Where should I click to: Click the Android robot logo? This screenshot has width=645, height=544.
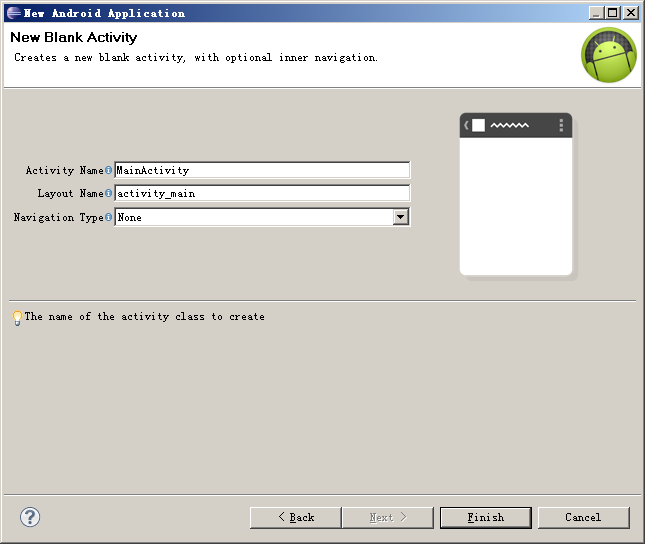609,55
